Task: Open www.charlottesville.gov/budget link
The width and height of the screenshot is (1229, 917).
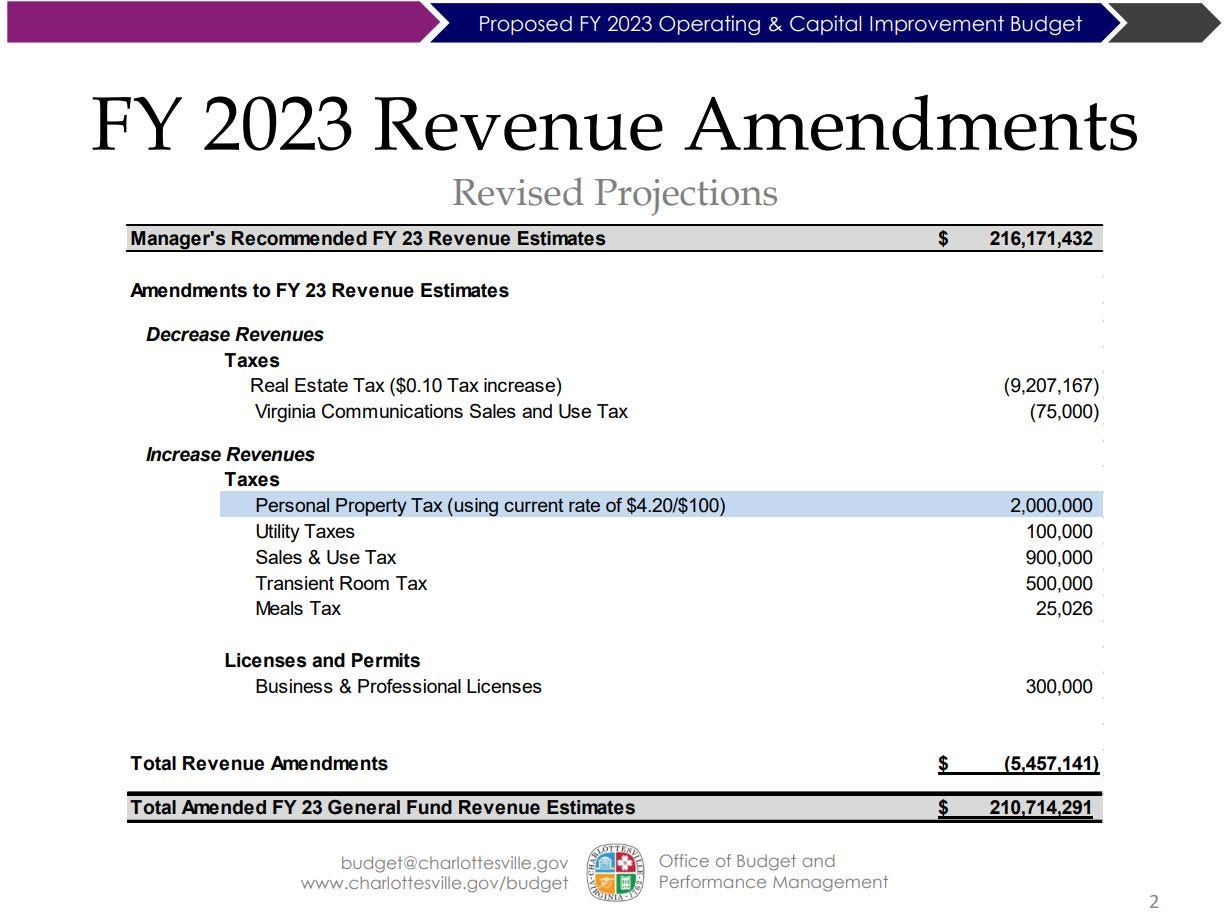Action: click(x=435, y=884)
